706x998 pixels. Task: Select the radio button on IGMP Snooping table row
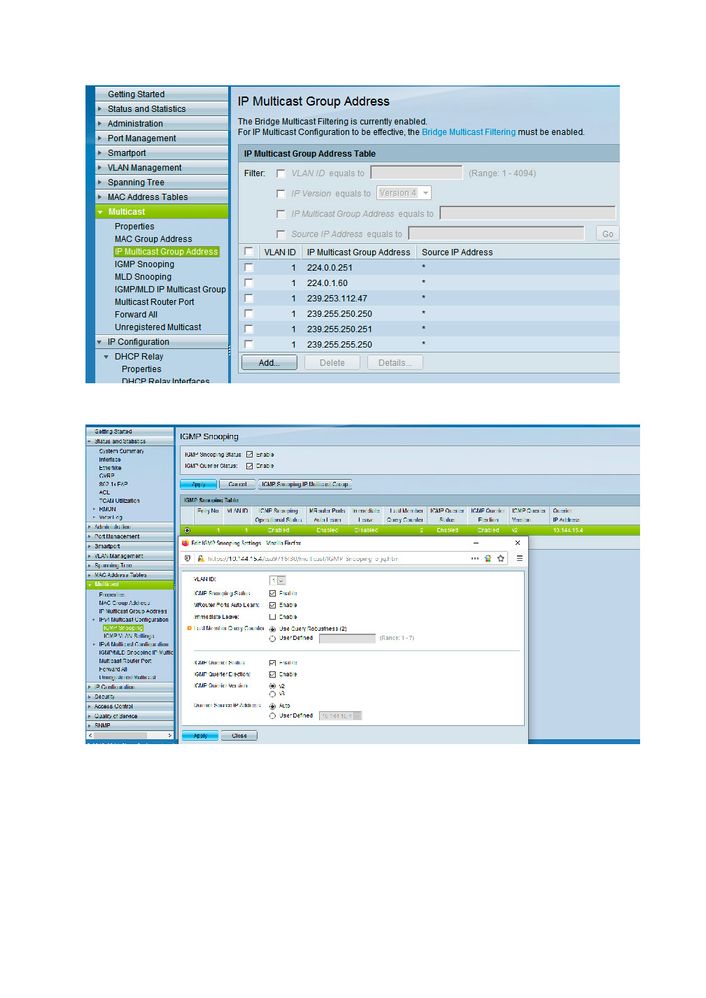[187, 530]
